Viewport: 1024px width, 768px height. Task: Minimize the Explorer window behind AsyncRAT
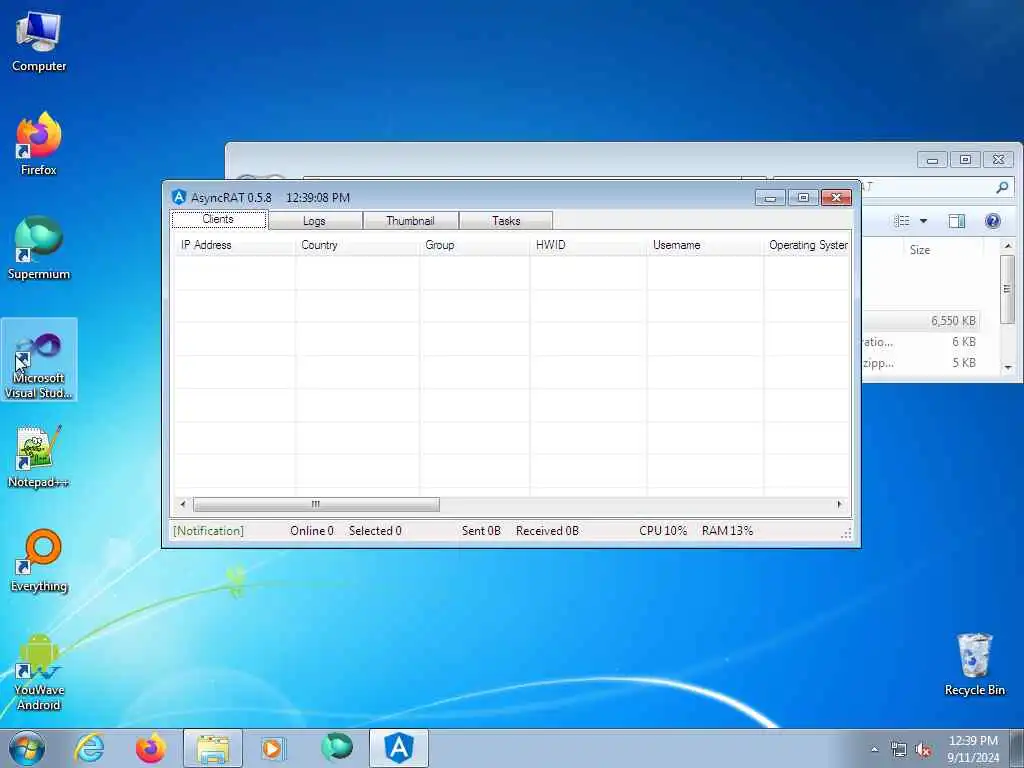(932, 159)
